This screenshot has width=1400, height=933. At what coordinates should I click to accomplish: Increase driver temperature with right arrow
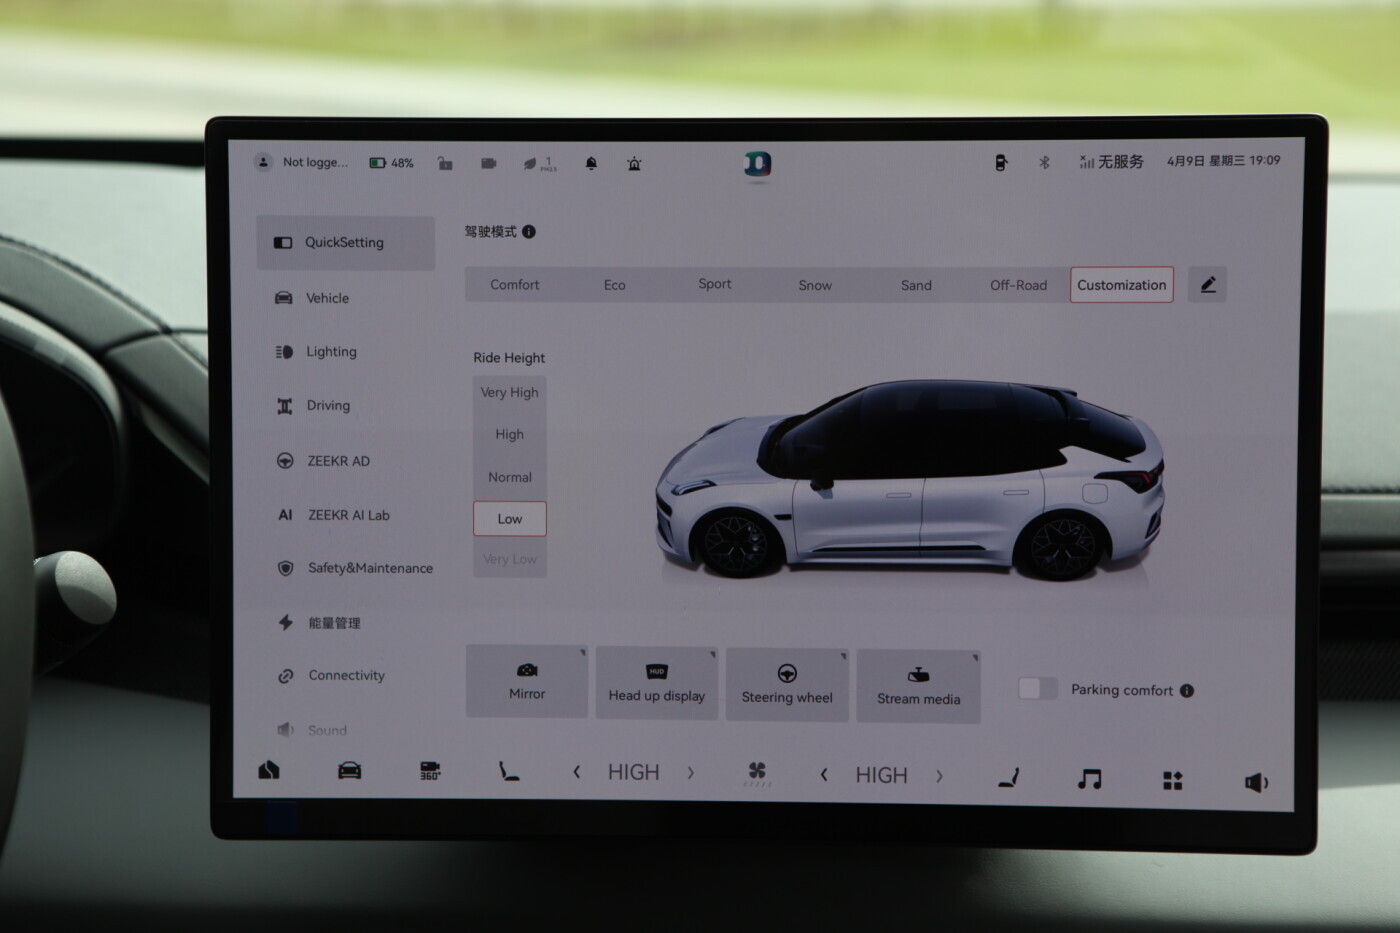pos(690,773)
